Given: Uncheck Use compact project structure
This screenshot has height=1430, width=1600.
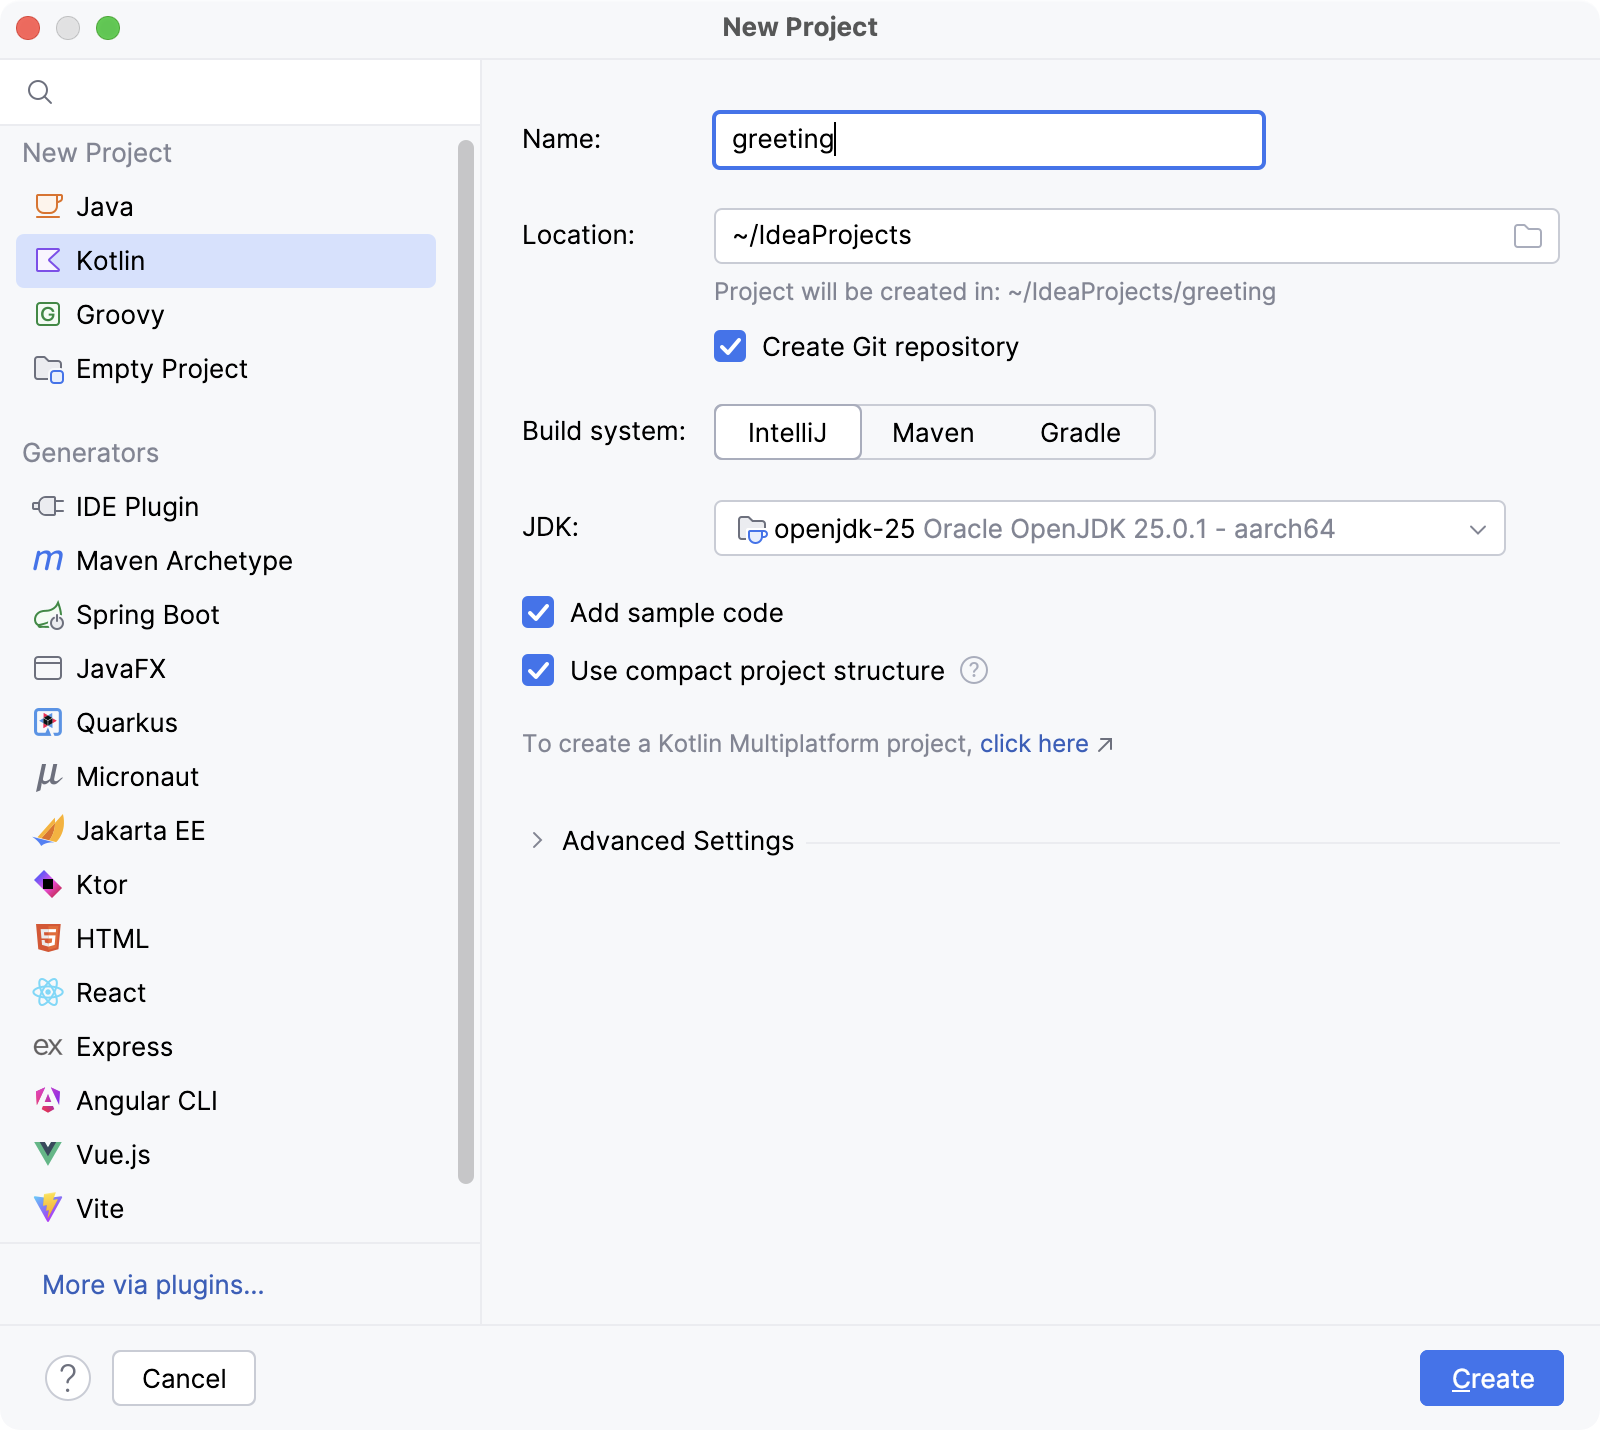Looking at the screenshot, I should click(537, 671).
